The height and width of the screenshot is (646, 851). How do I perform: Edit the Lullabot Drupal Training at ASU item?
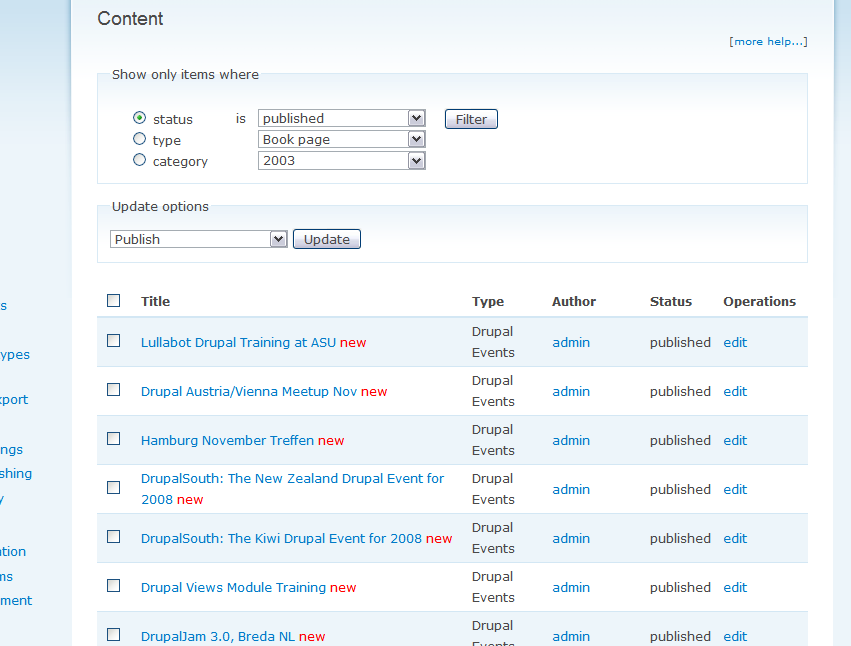point(735,342)
